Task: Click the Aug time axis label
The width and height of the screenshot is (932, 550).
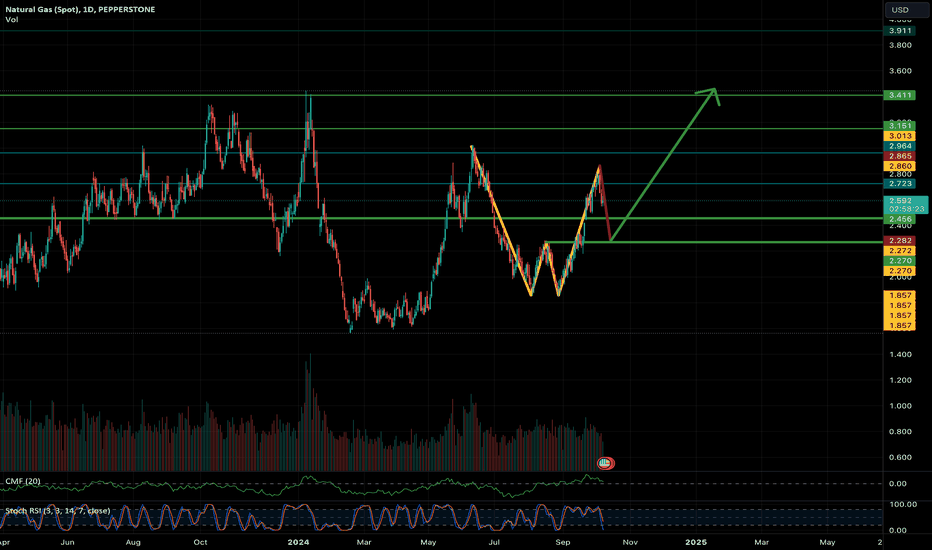Action: tap(133, 542)
